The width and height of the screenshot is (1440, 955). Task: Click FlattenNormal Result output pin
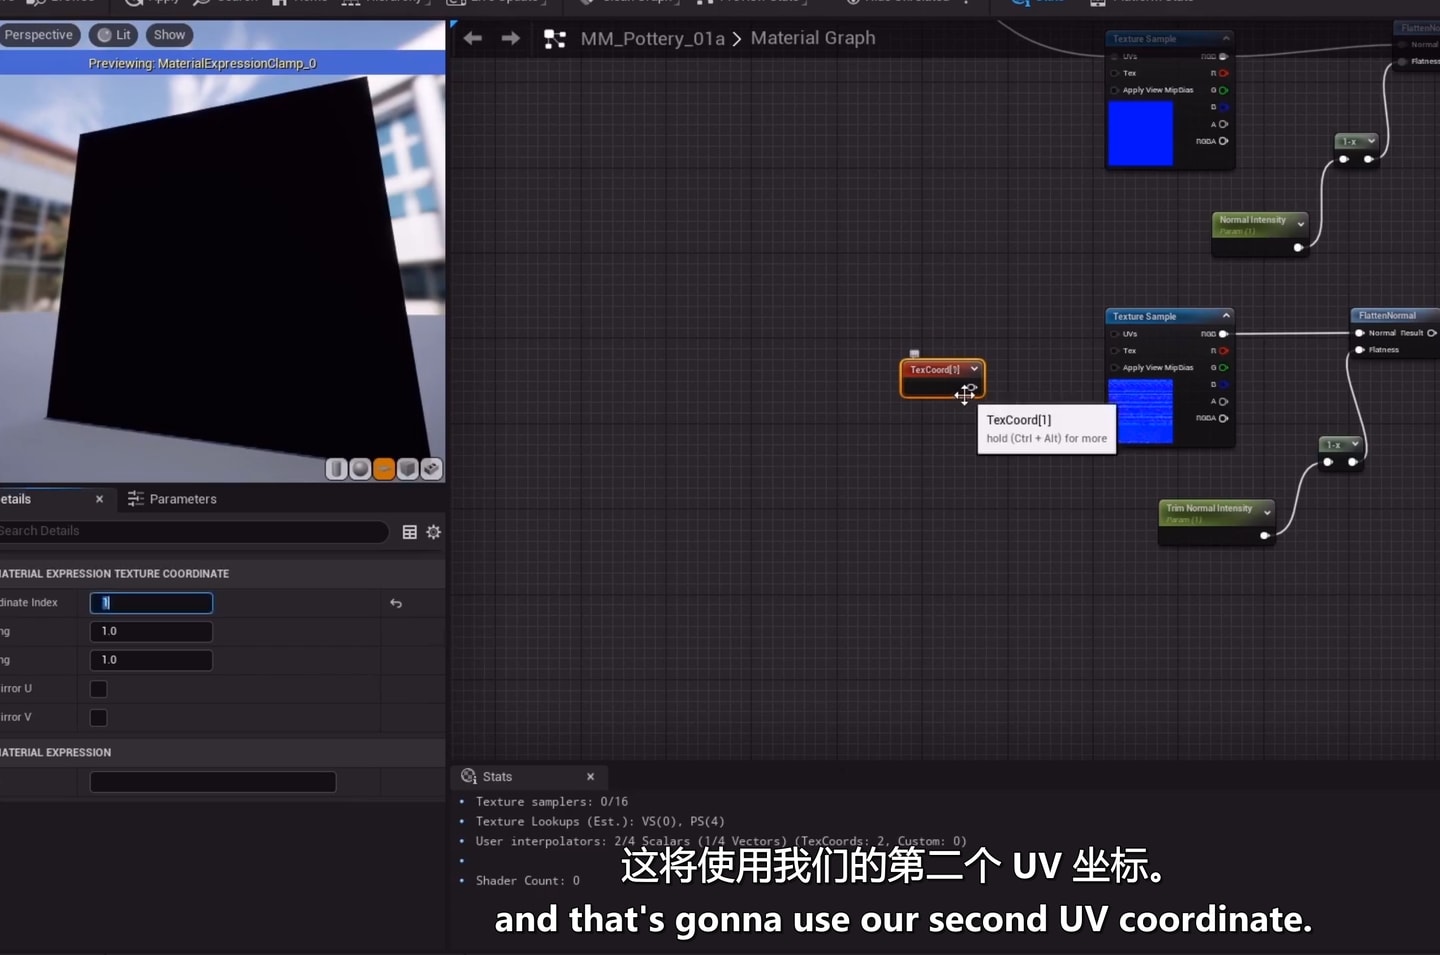coord(1432,333)
